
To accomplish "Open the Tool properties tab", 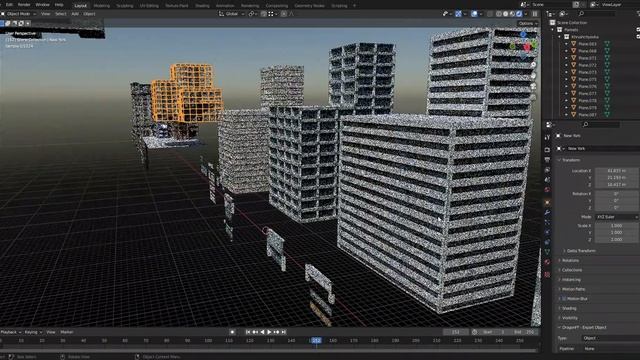I will tap(547, 138).
